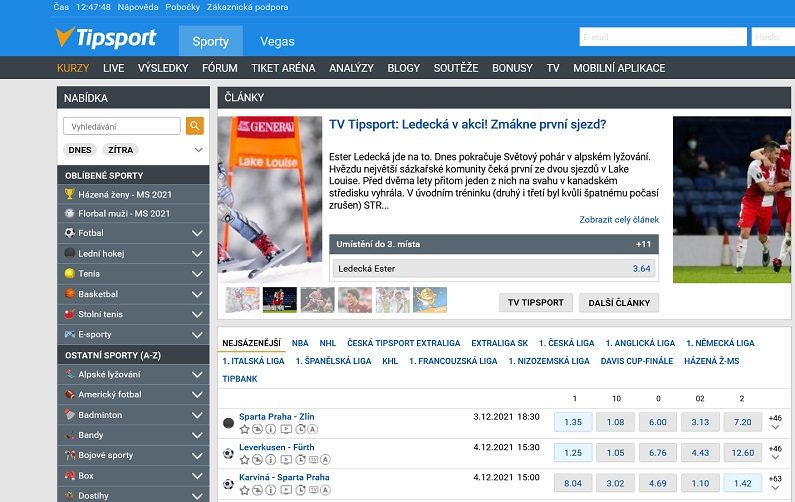Viewport: 795px width, 502px height.
Task: Click the TV TIPSPORT button
Action: point(536,302)
